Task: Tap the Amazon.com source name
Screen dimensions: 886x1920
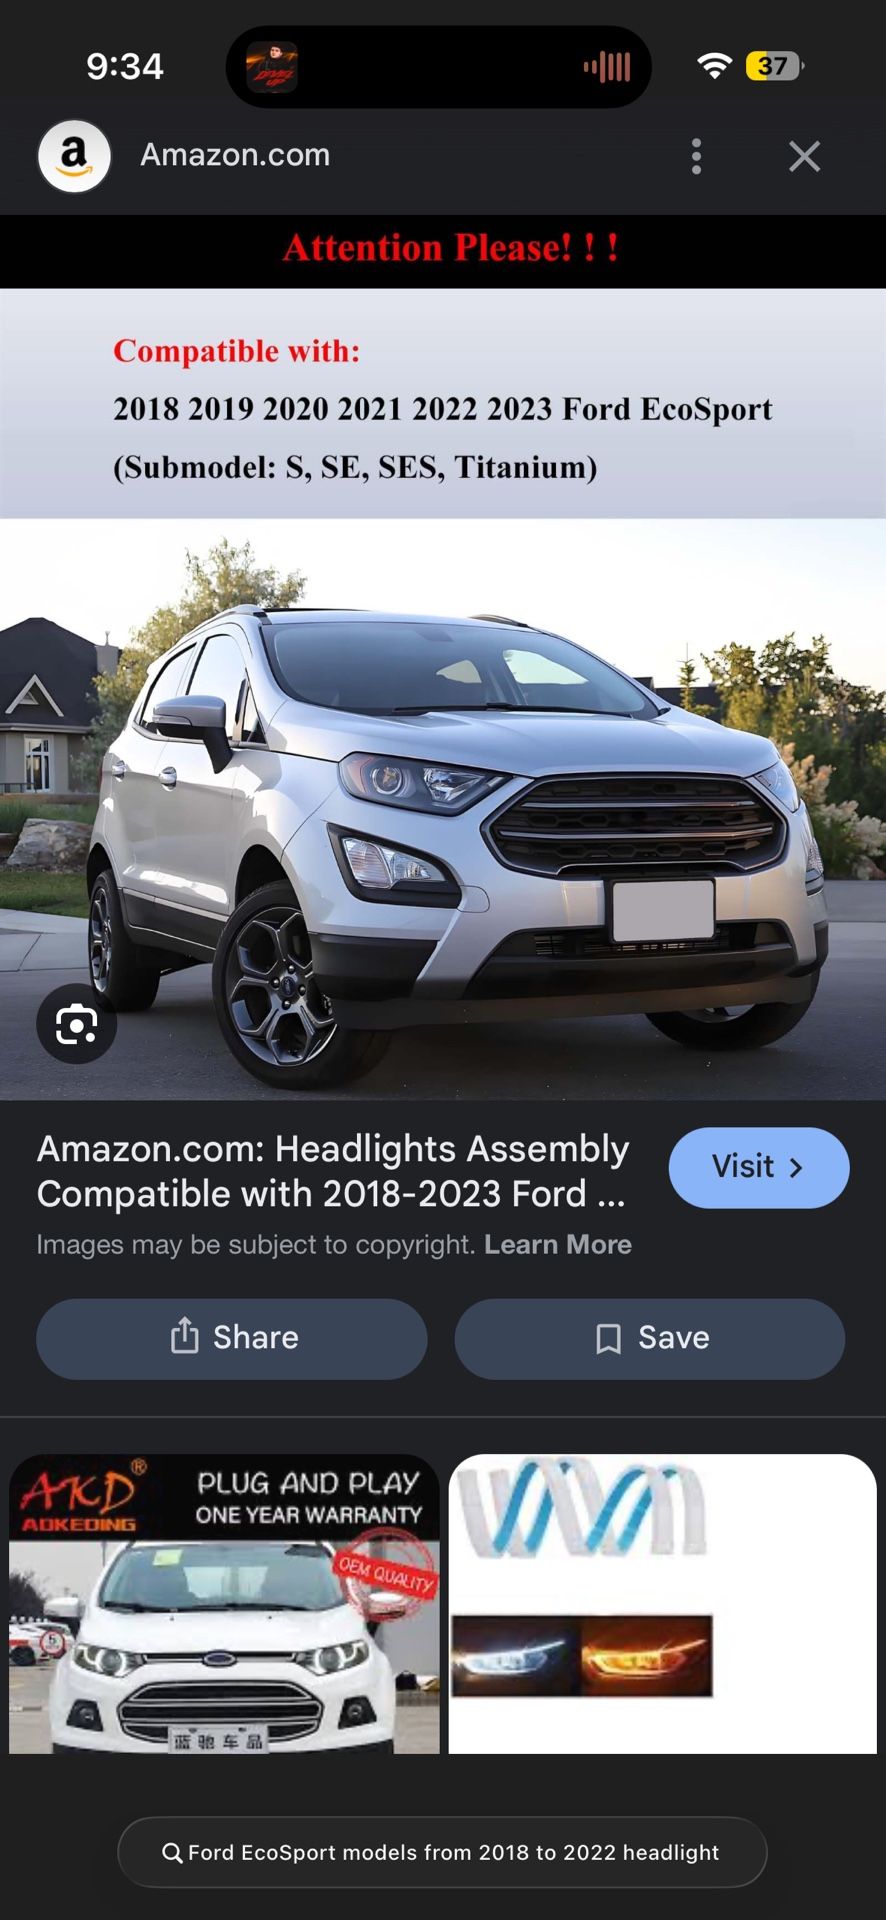Action: click(x=235, y=155)
